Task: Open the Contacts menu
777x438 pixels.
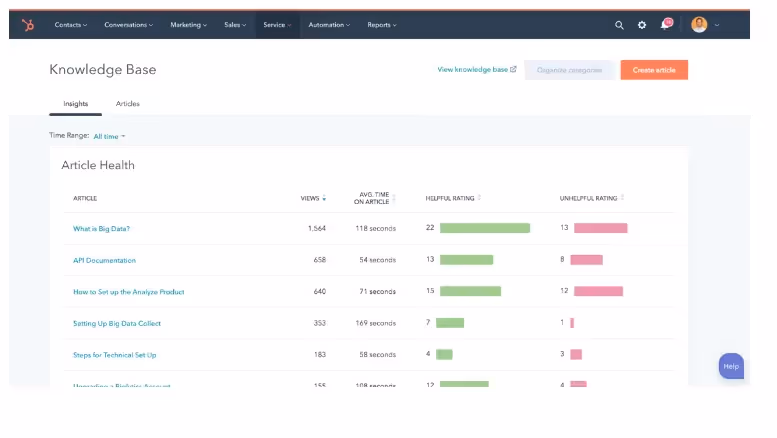Action: coord(70,25)
